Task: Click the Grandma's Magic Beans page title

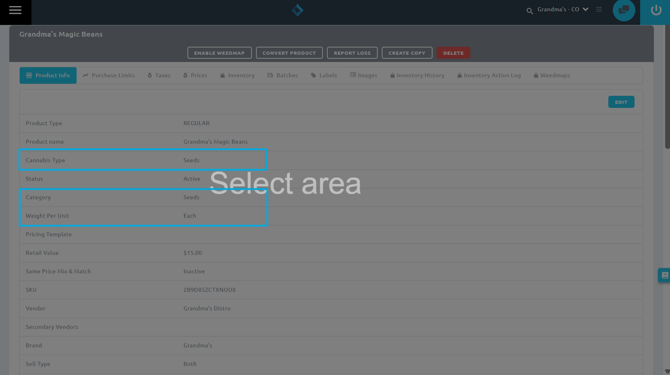Action: point(61,34)
